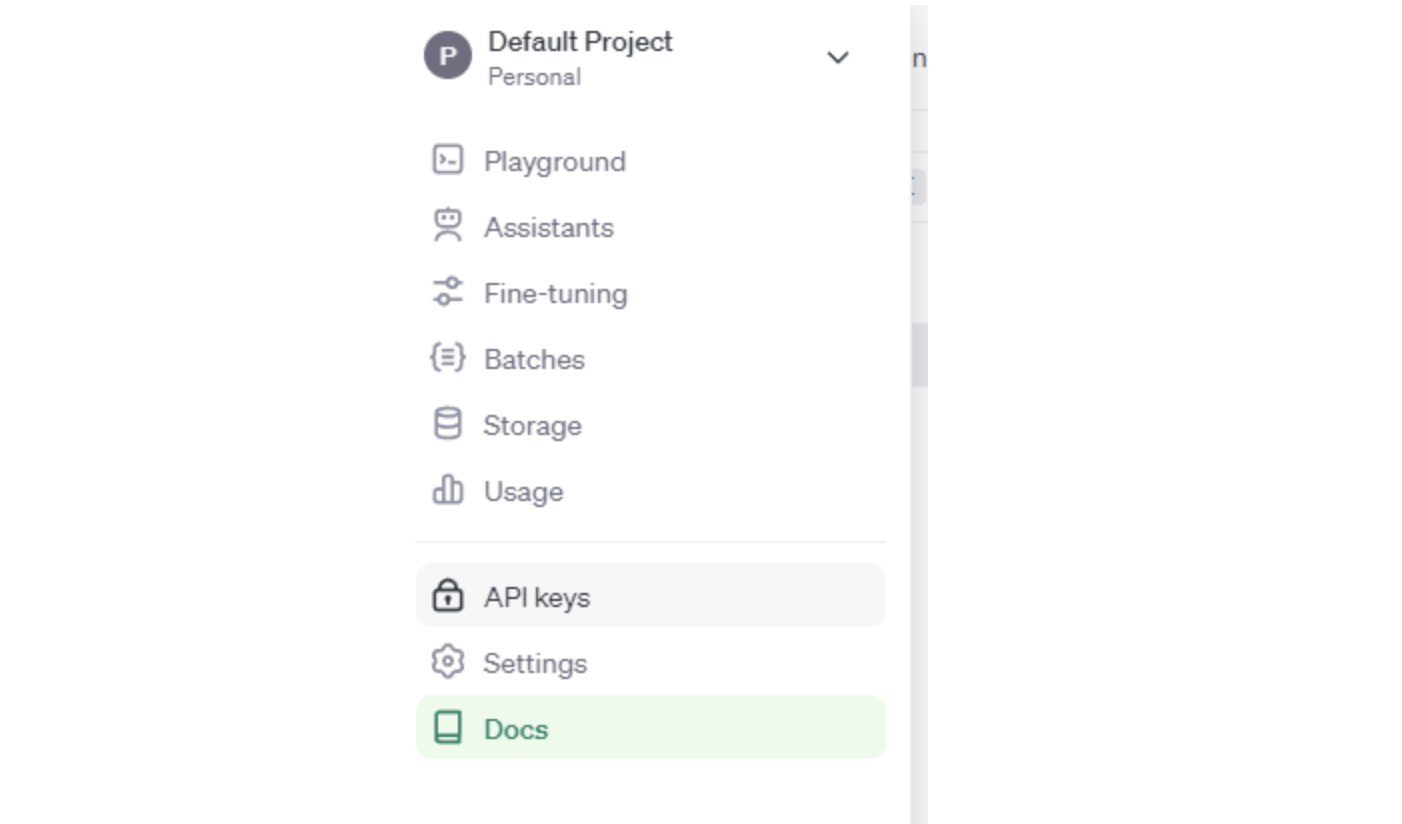
Task: Click the Assistants robot icon
Action: (447, 226)
